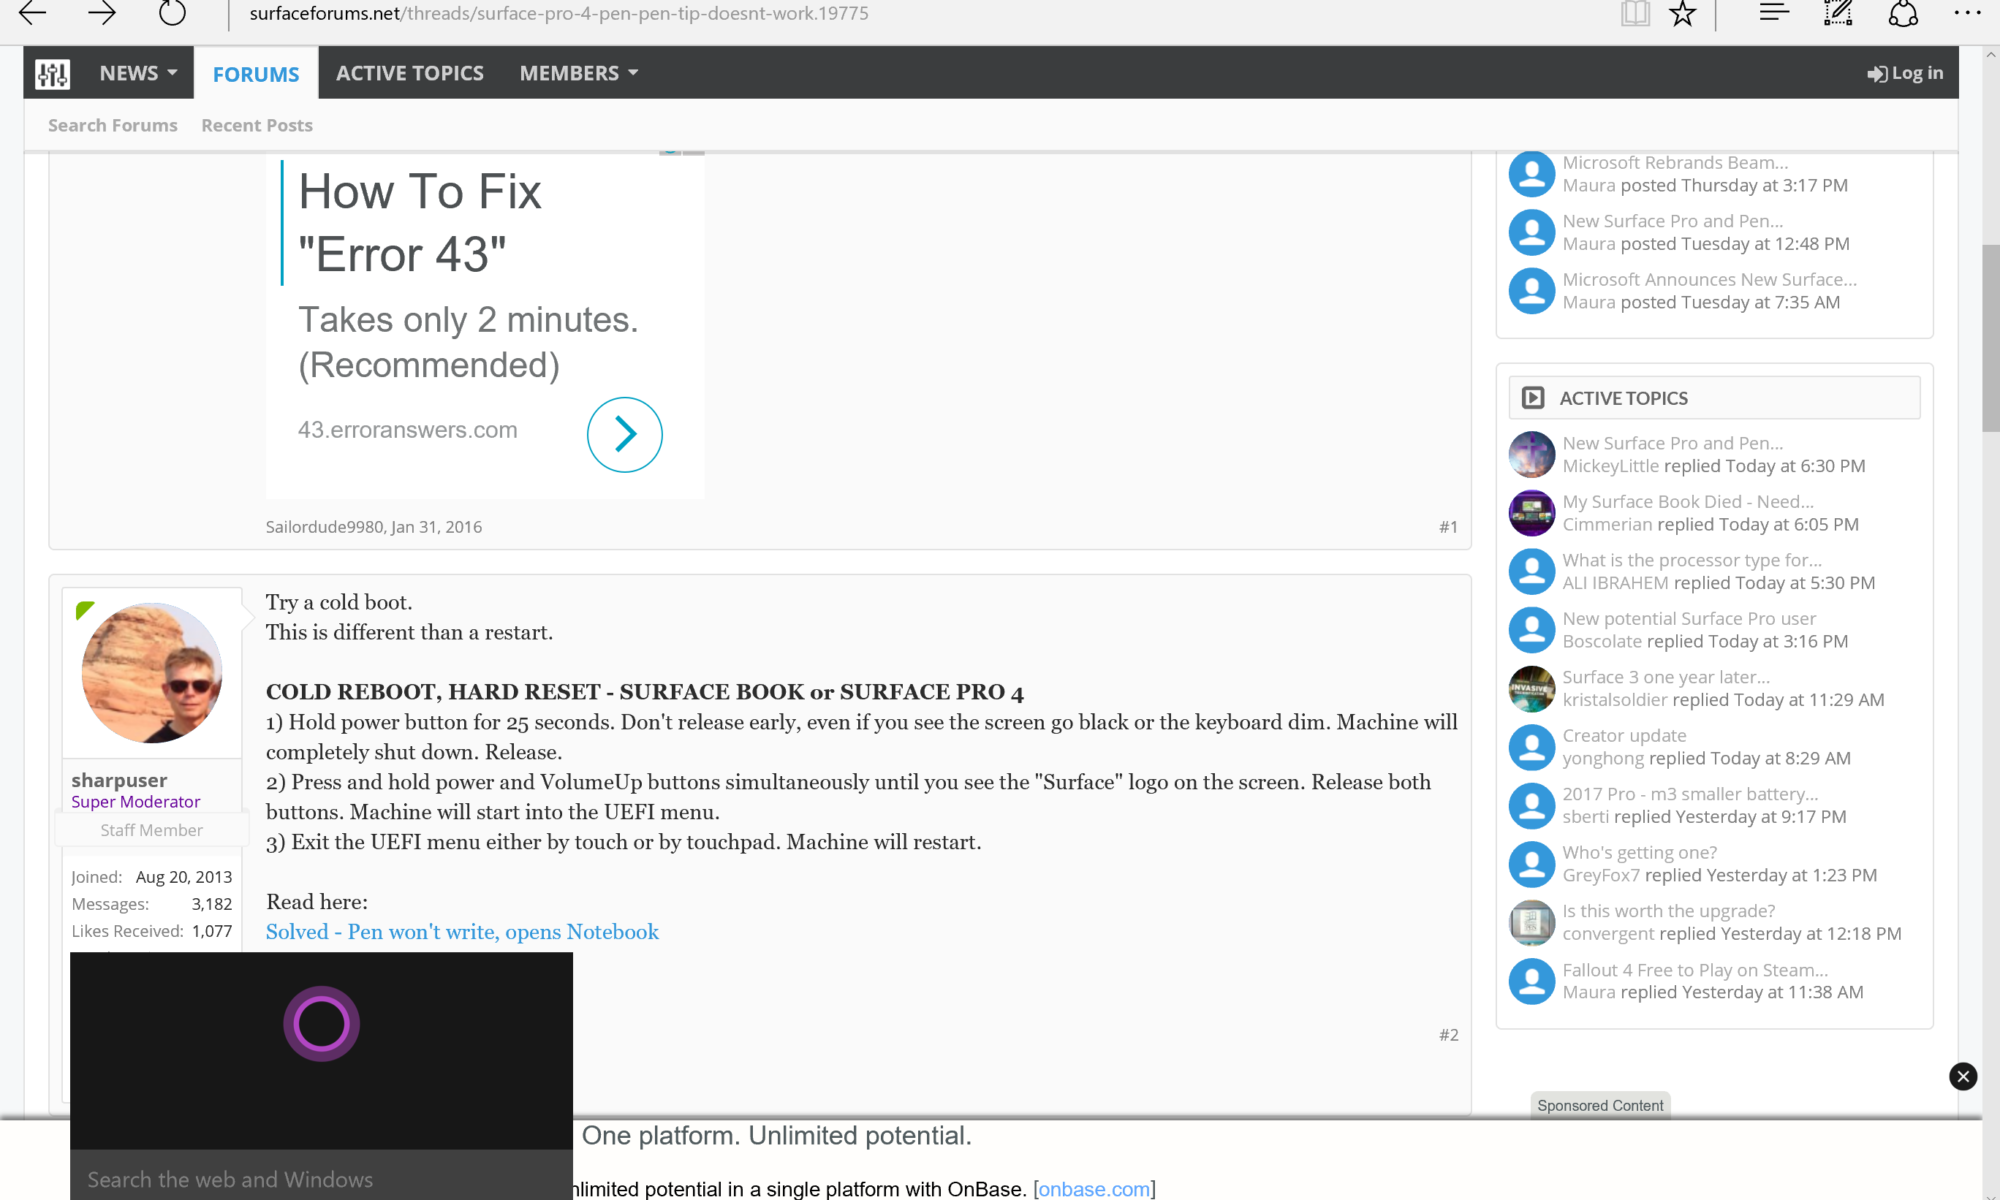2000x1200 pixels.
Task: Click post number #1 permalink
Action: pos(1448,527)
